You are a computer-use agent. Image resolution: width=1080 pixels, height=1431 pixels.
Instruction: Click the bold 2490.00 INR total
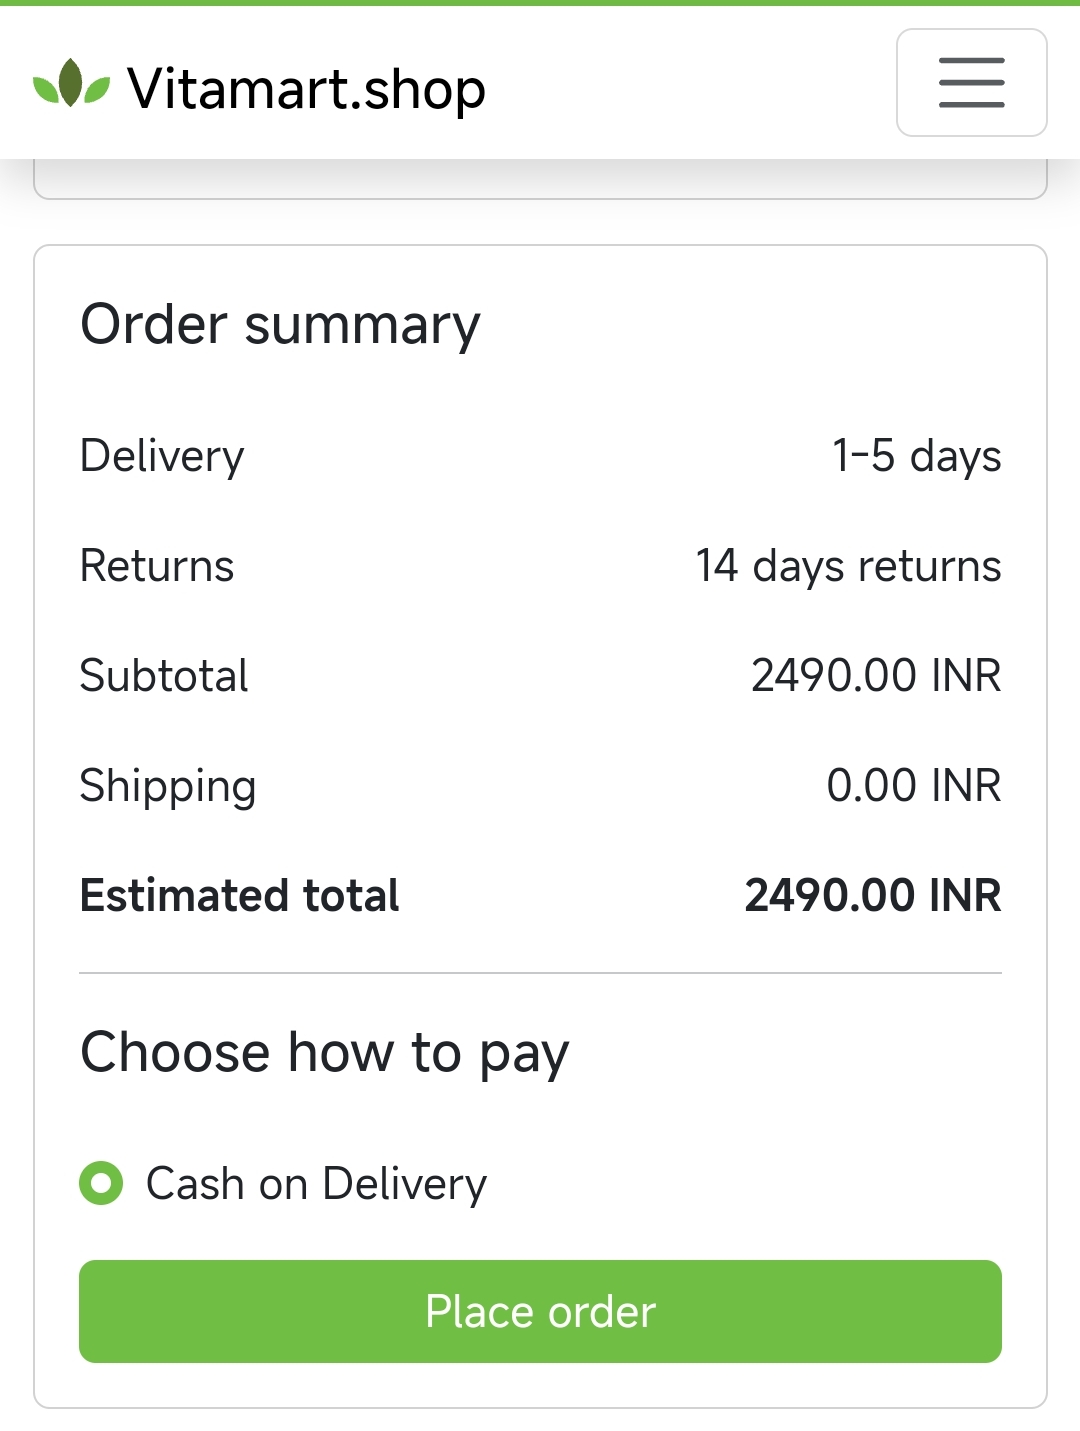tap(873, 895)
